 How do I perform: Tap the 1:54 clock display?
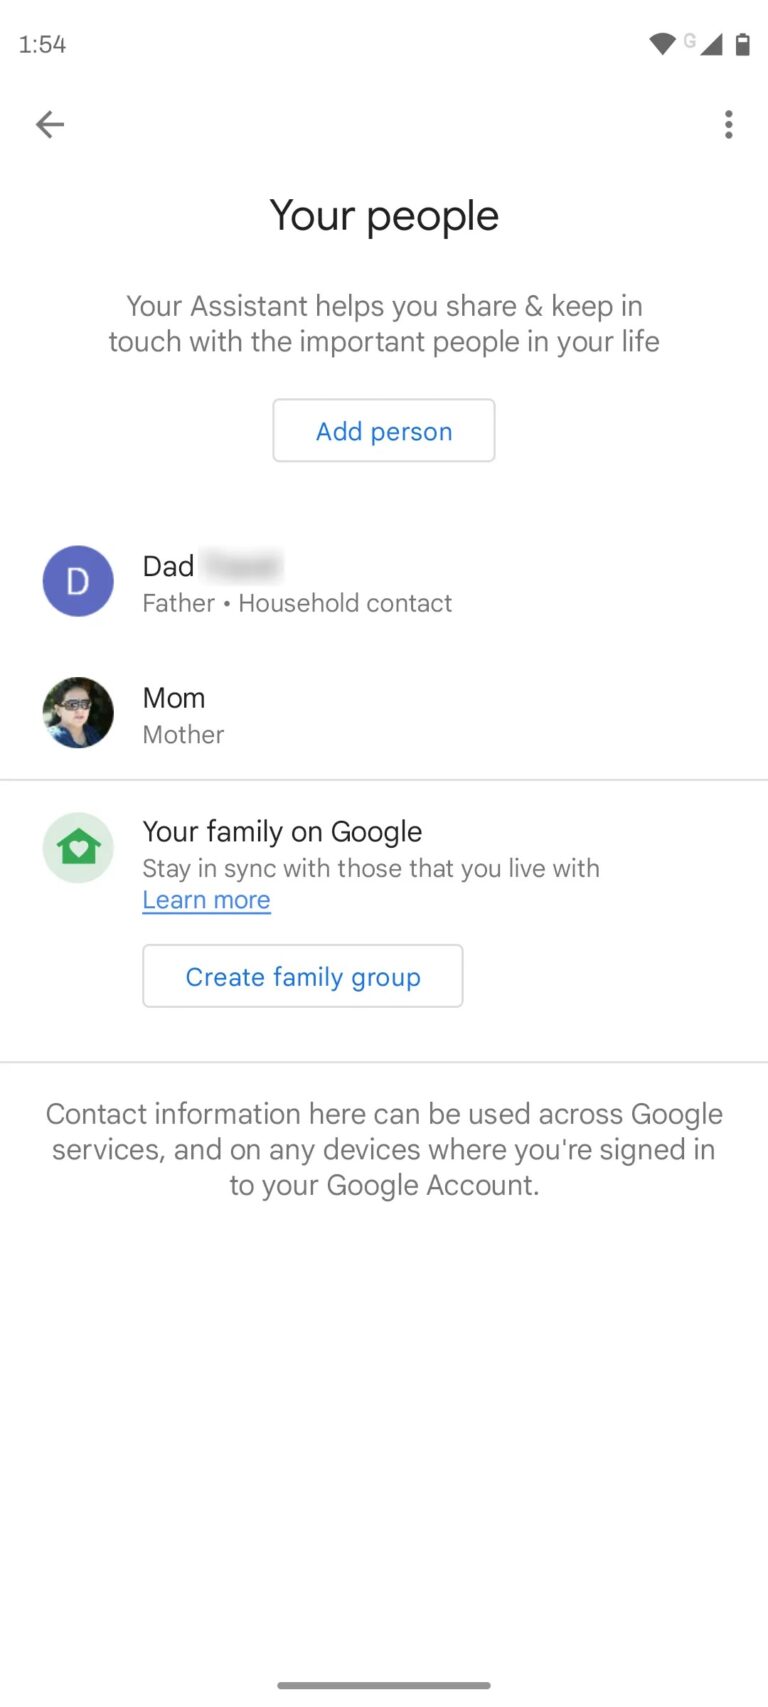point(41,44)
